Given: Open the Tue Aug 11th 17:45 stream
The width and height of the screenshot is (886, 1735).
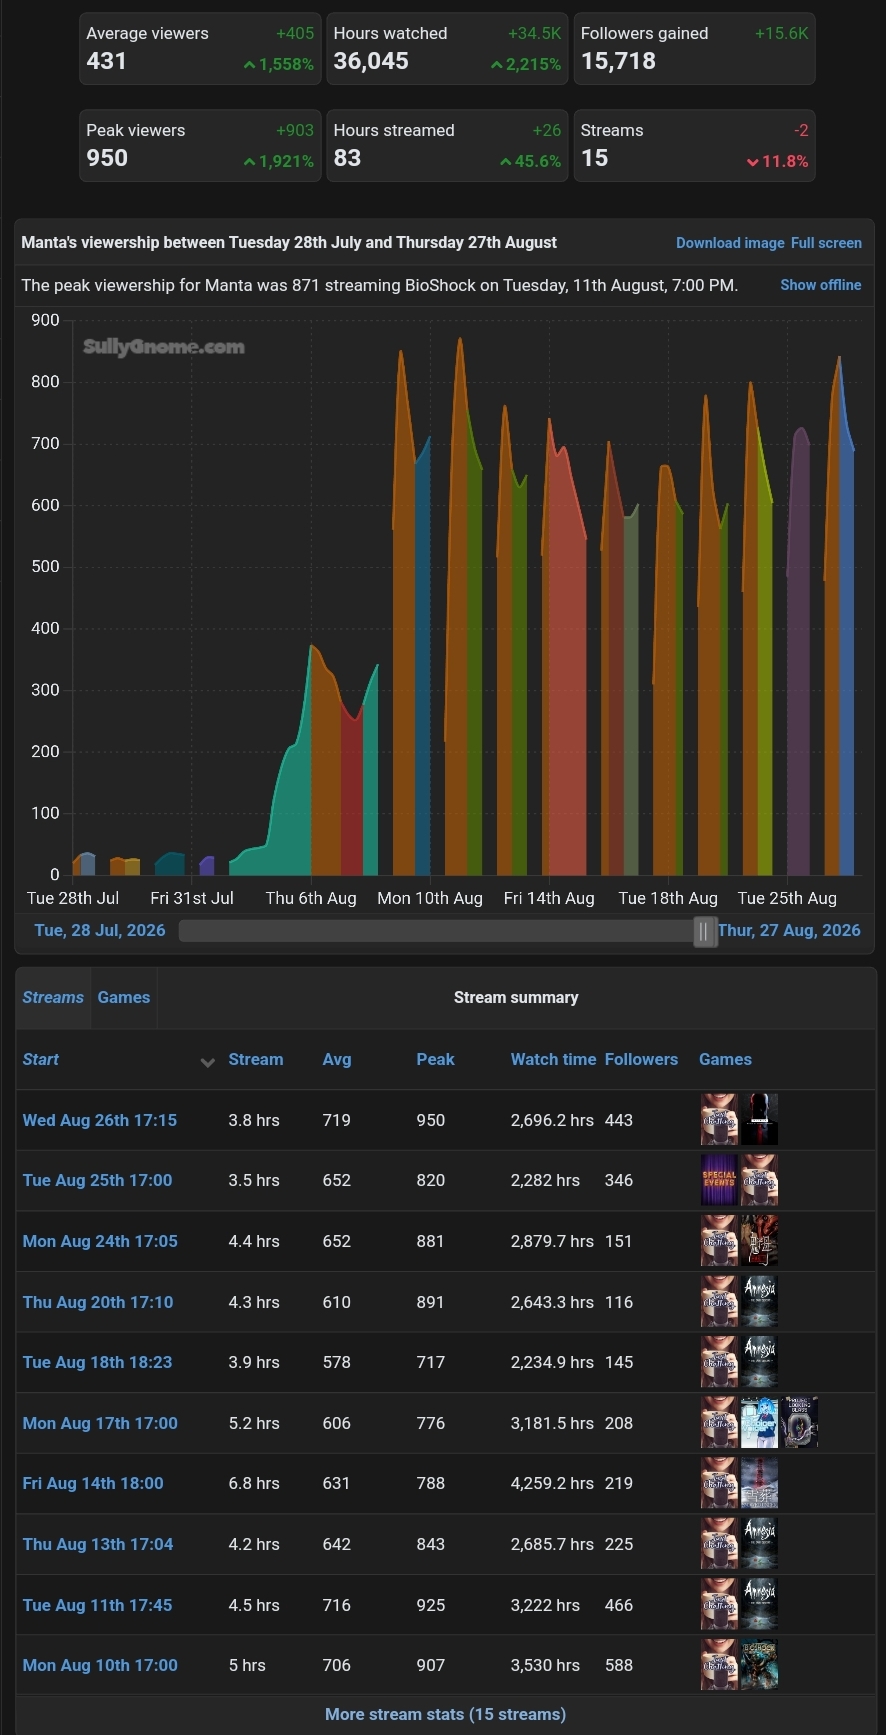Looking at the screenshot, I should [x=97, y=1605].
